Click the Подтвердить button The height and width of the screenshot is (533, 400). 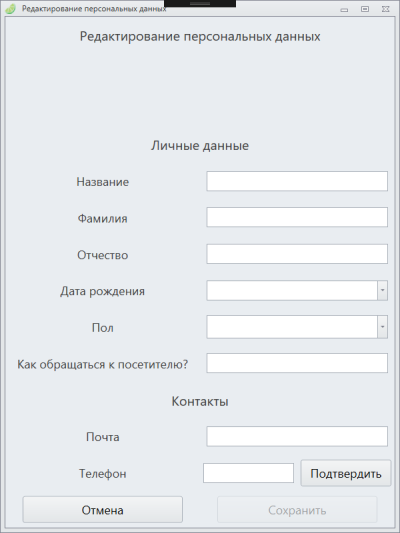coord(346,473)
